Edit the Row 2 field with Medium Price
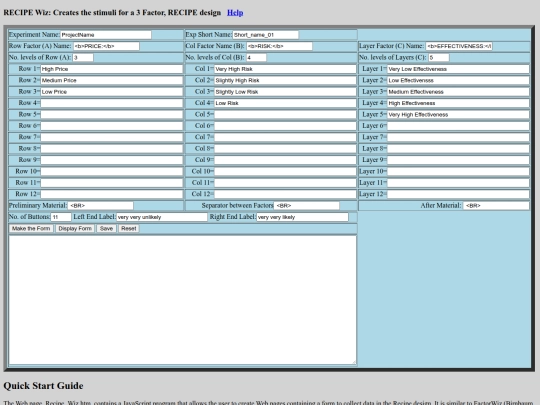The height and width of the screenshot is (405, 540). click(x=112, y=80)
